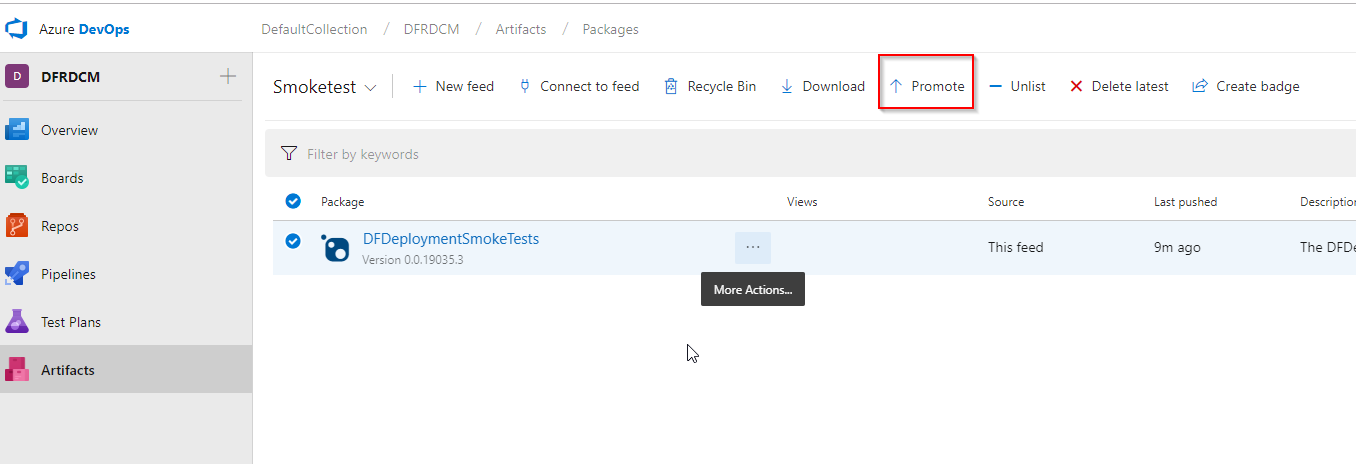This screenshot has width=1356, height=464.
Task: Click the 9m ago last pushed cell
Action: (x=1177, y=248)
